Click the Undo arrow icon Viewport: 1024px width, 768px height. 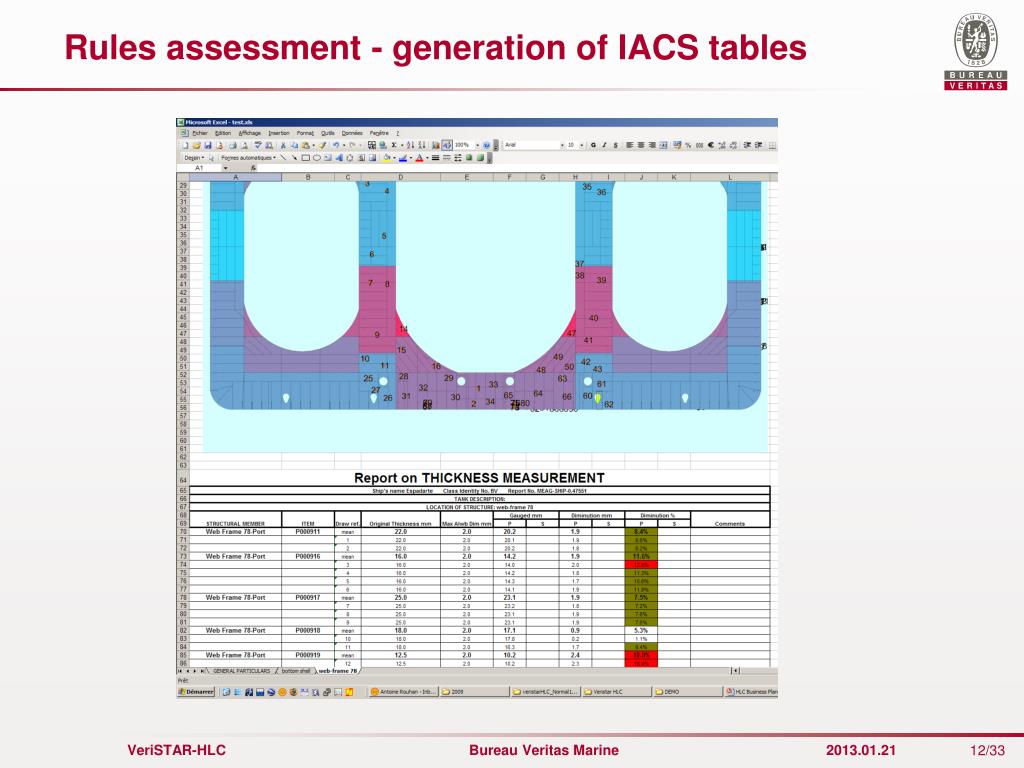tap(336, 145)
